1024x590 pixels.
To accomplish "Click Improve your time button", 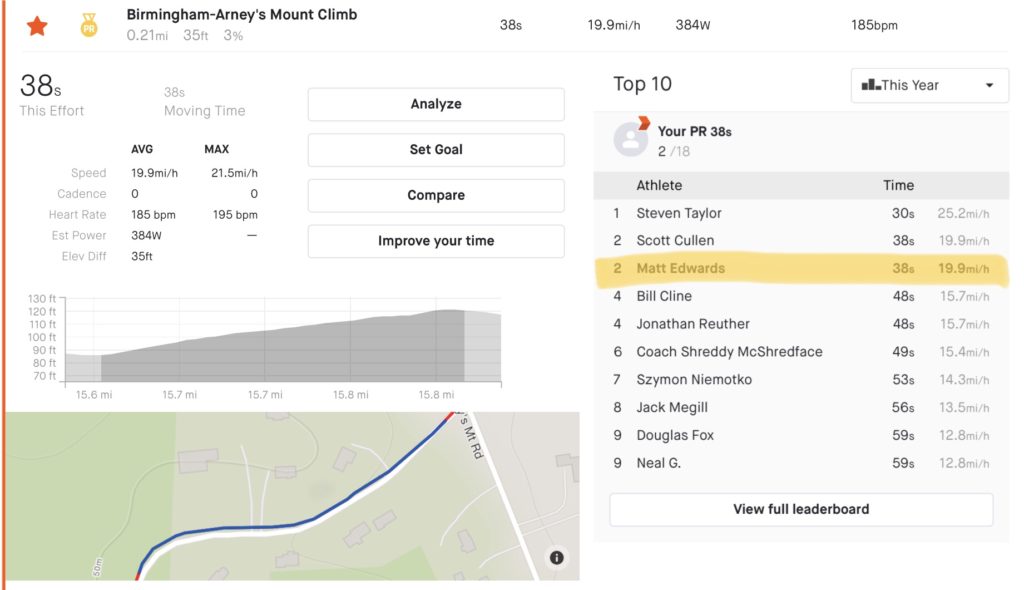I will (436, 241).
